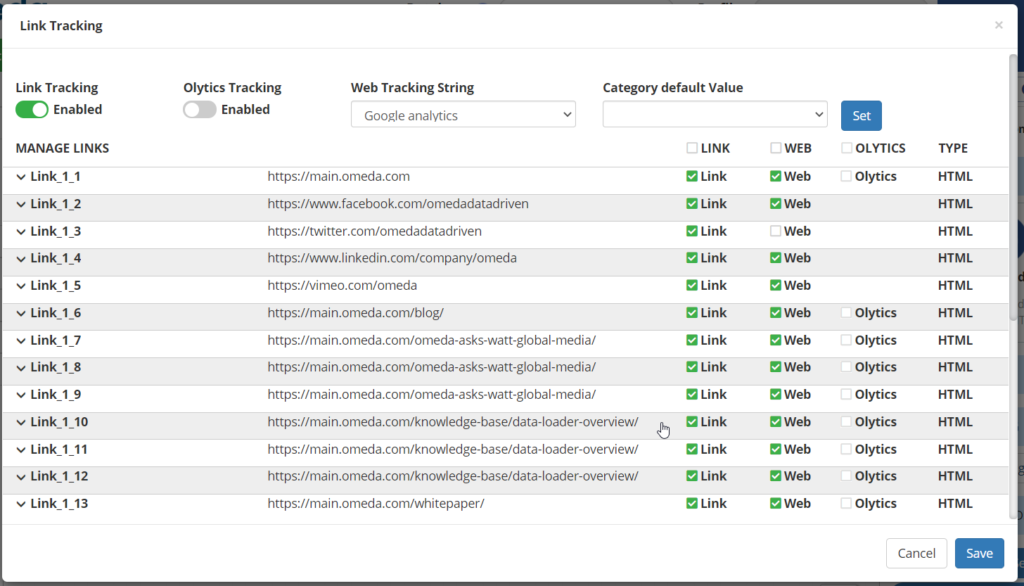Check the WEB header select-all checkbox
The image size is (1024, 586).
(776, 148)
